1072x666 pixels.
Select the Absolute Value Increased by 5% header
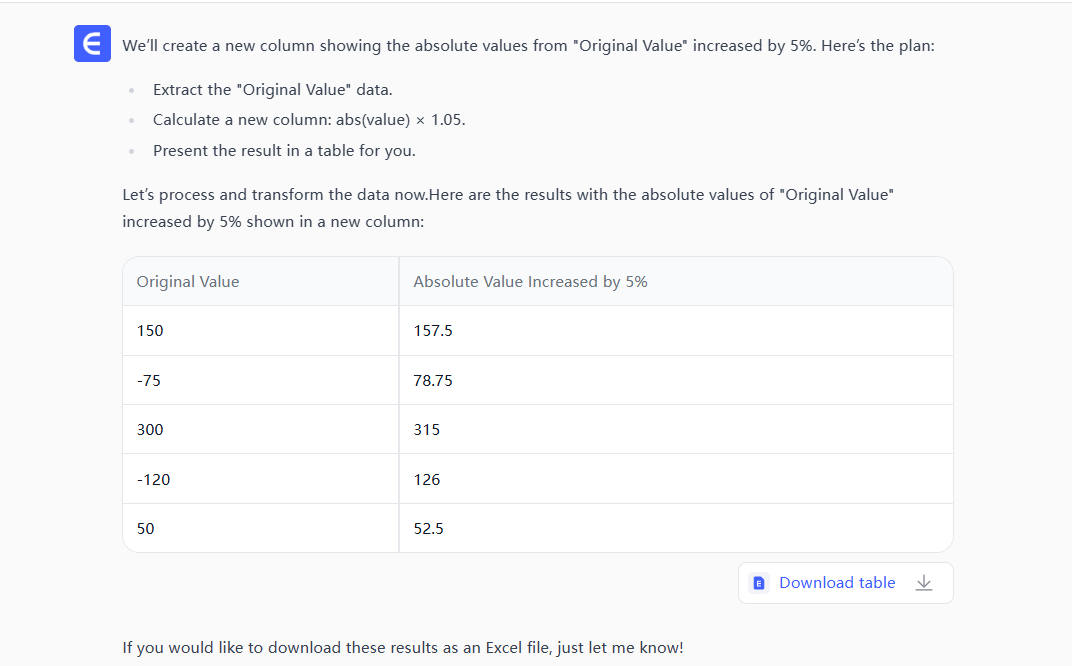[530, 282]
